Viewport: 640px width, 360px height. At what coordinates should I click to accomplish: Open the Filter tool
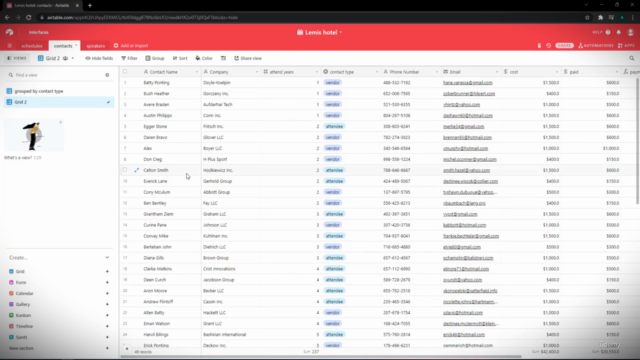pyautogui.click(x=129, y=58)
